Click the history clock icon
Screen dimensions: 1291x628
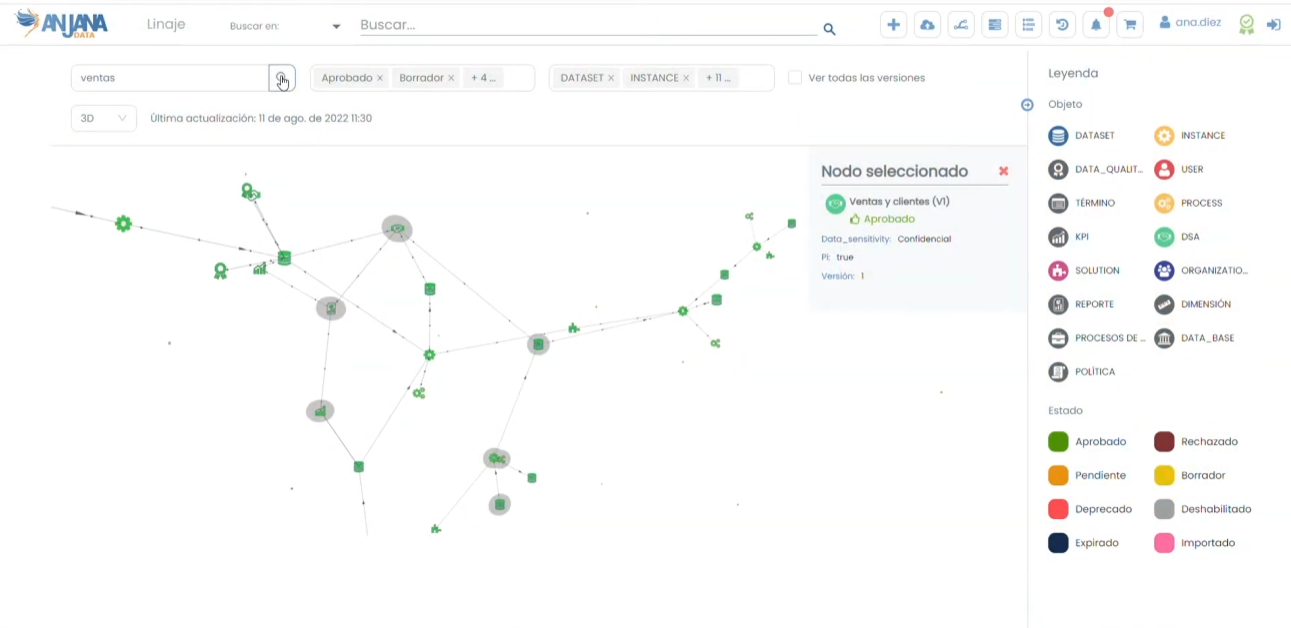(x=1062, y=25)
